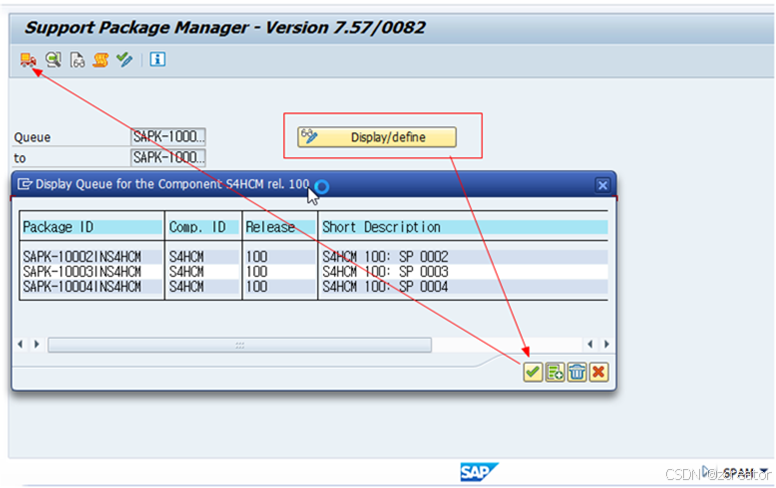Click 'S4HCM 100: SP 0004' description

385,286
